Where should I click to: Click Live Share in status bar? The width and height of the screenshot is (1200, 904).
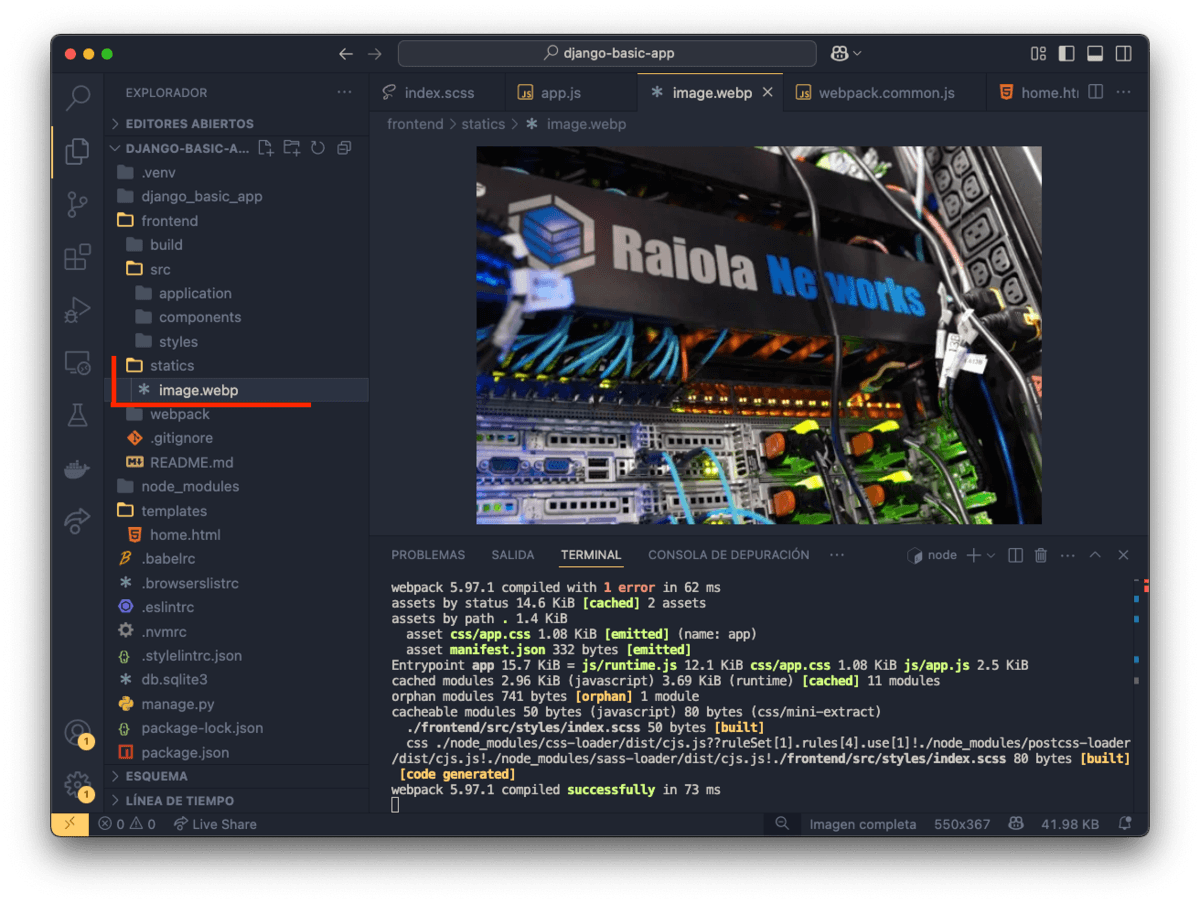(215, 824)
